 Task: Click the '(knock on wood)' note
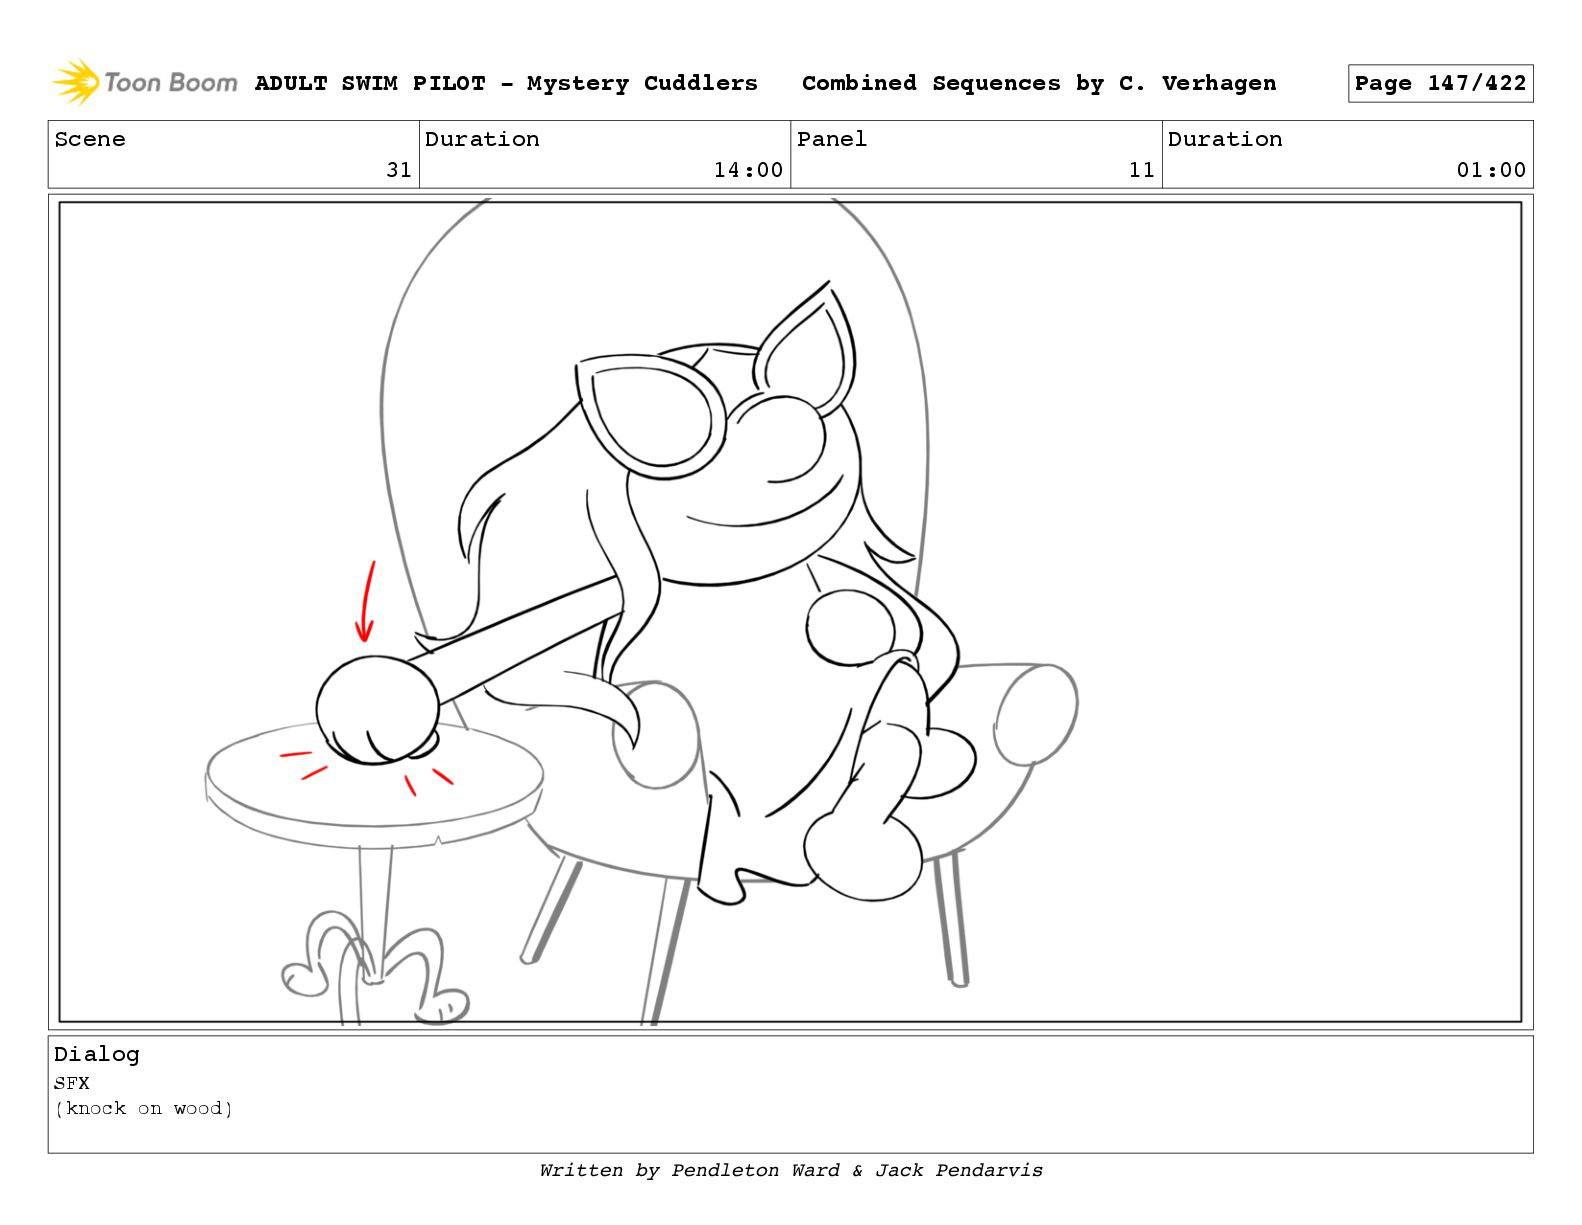click(x=144, y=1108)
